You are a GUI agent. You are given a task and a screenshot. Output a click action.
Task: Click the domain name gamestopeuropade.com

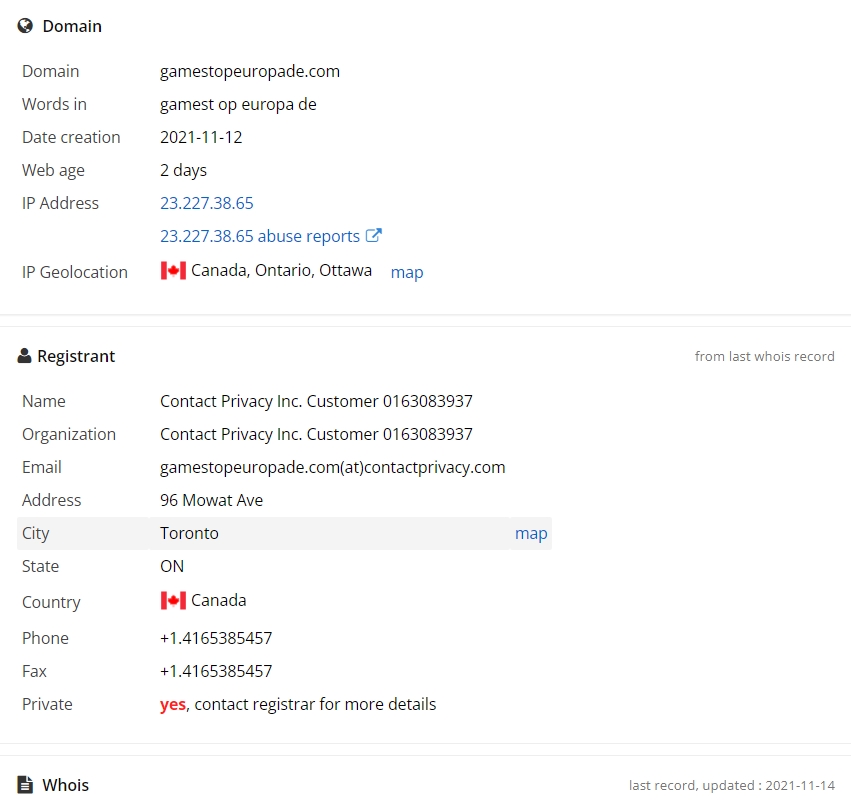point(250,71)
